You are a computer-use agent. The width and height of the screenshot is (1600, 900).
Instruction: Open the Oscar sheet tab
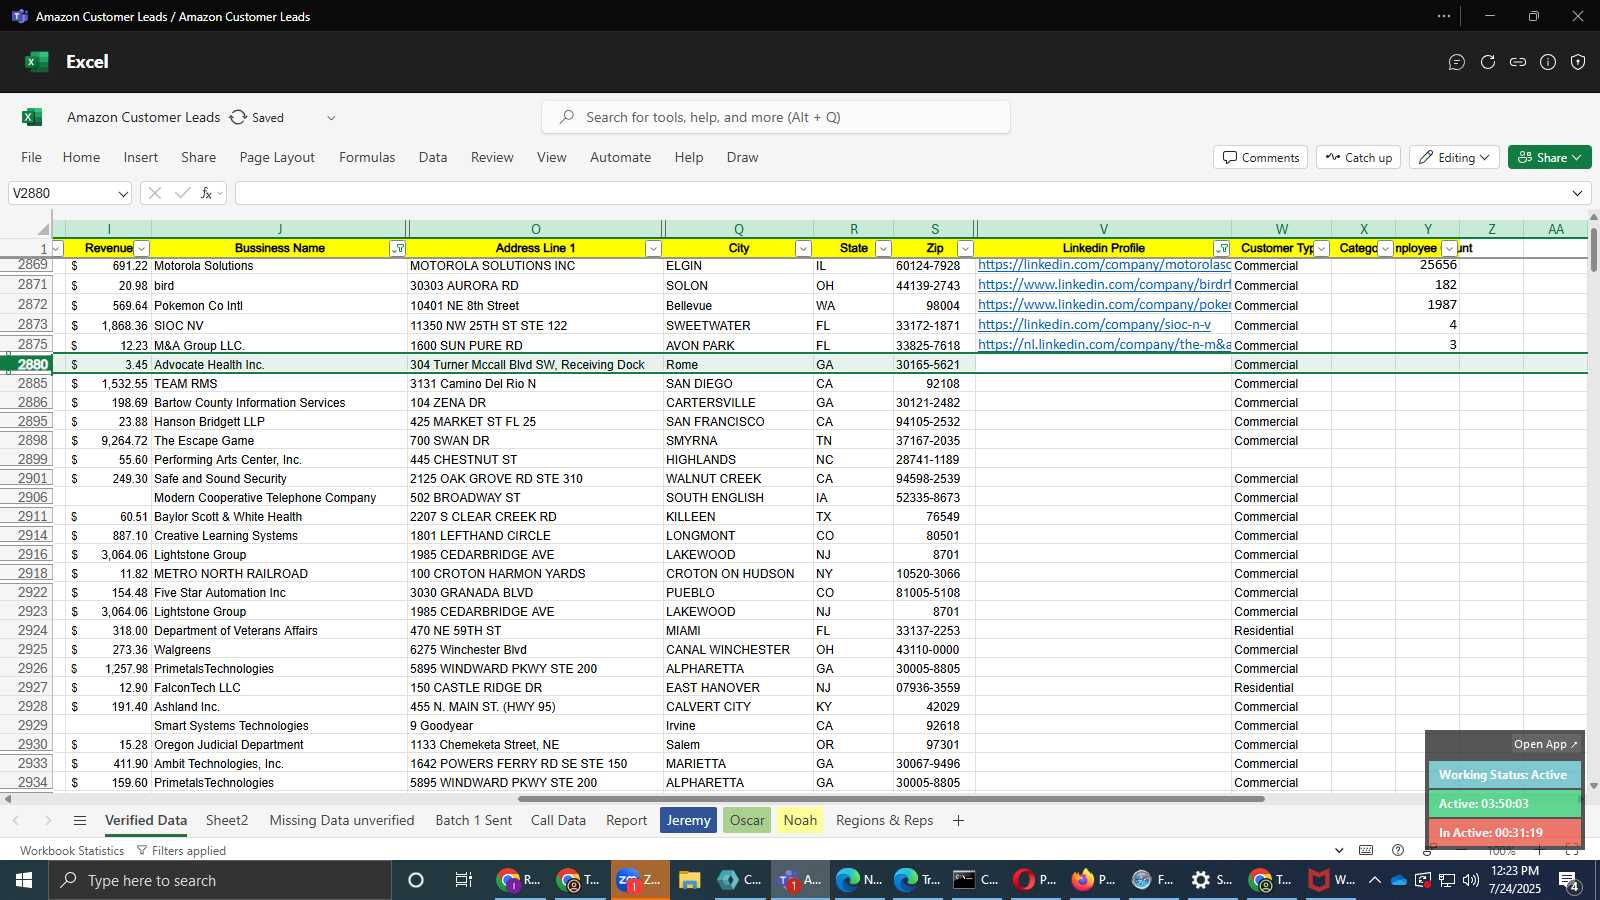pos(747,821)
